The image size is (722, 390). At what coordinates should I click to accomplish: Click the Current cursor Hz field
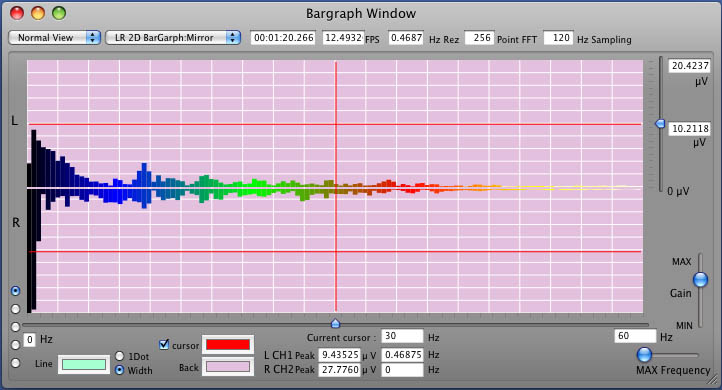pyautogui.click(x=402, y=336)
